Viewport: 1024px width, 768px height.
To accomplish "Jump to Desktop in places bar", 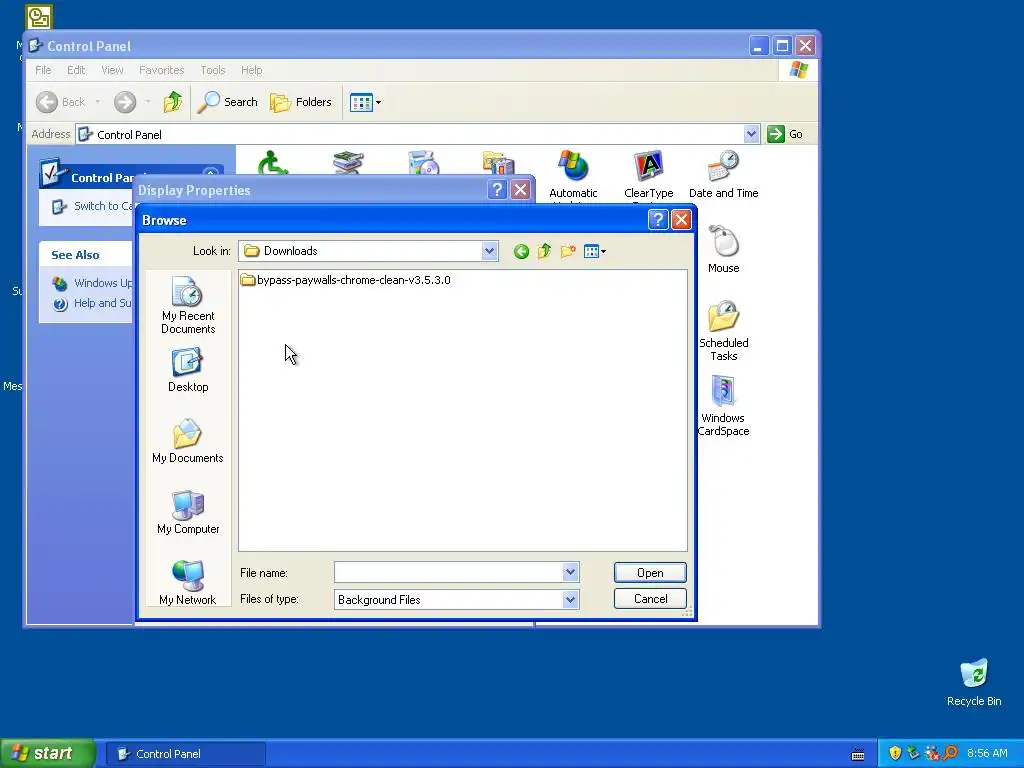I will click(188, 370).
